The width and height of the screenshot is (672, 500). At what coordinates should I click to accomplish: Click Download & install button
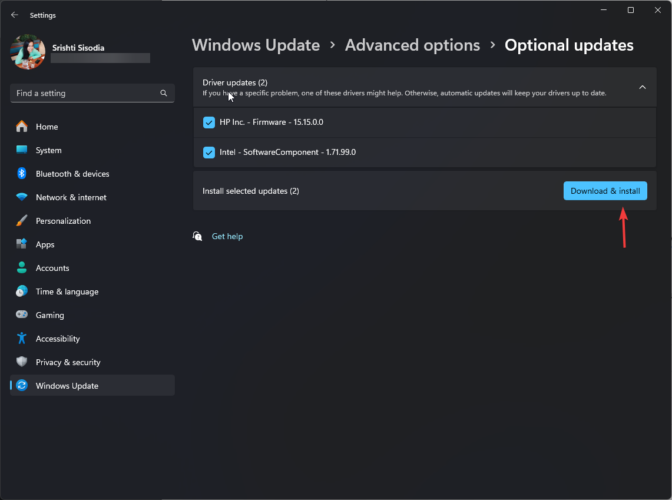(x=605, y=191)
